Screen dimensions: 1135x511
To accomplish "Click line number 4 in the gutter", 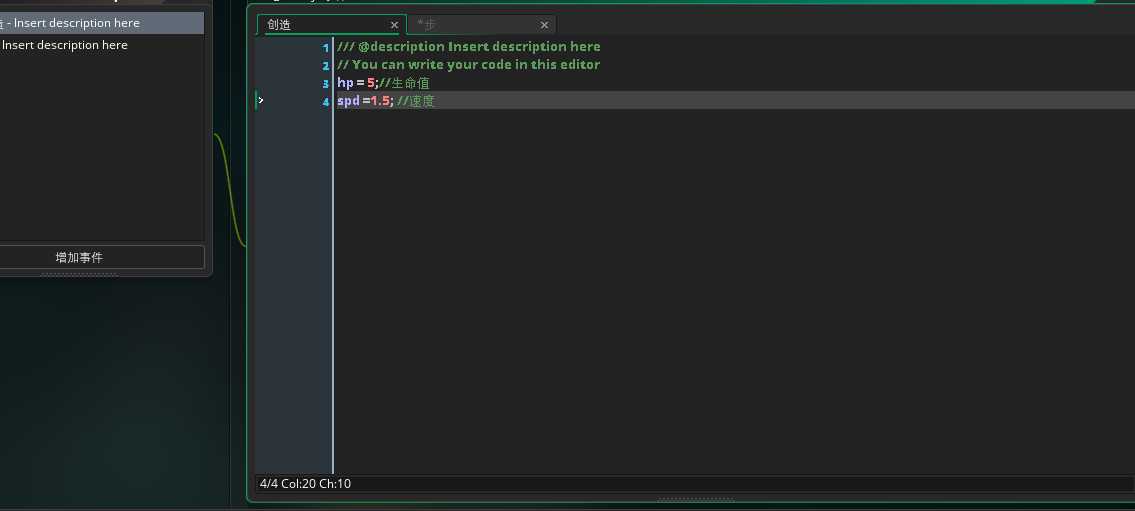I will pyautogui.click(x=326, y=102).
